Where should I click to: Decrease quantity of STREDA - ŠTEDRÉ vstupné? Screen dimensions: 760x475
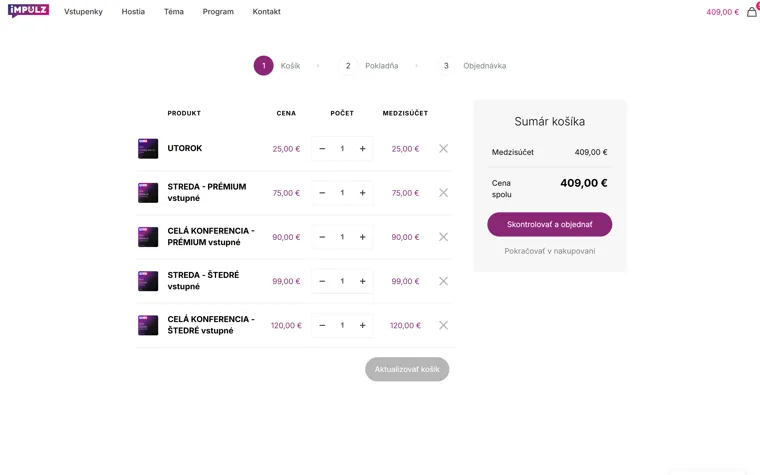322,281
